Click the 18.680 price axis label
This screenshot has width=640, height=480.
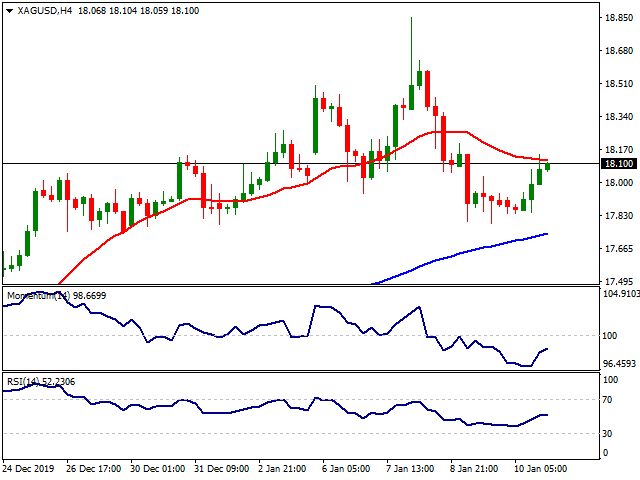coord(619,51)
